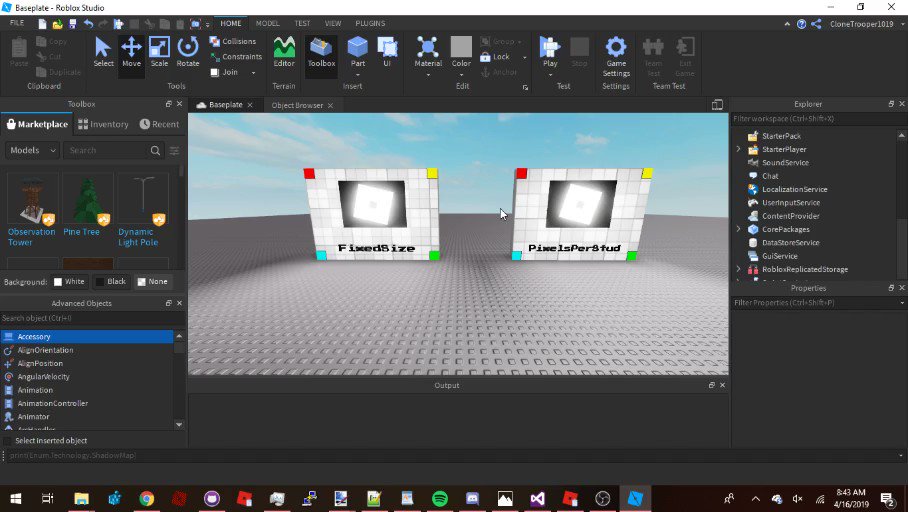Click the Help question mark icon
908x512 pixels.
tap(801, 24)
